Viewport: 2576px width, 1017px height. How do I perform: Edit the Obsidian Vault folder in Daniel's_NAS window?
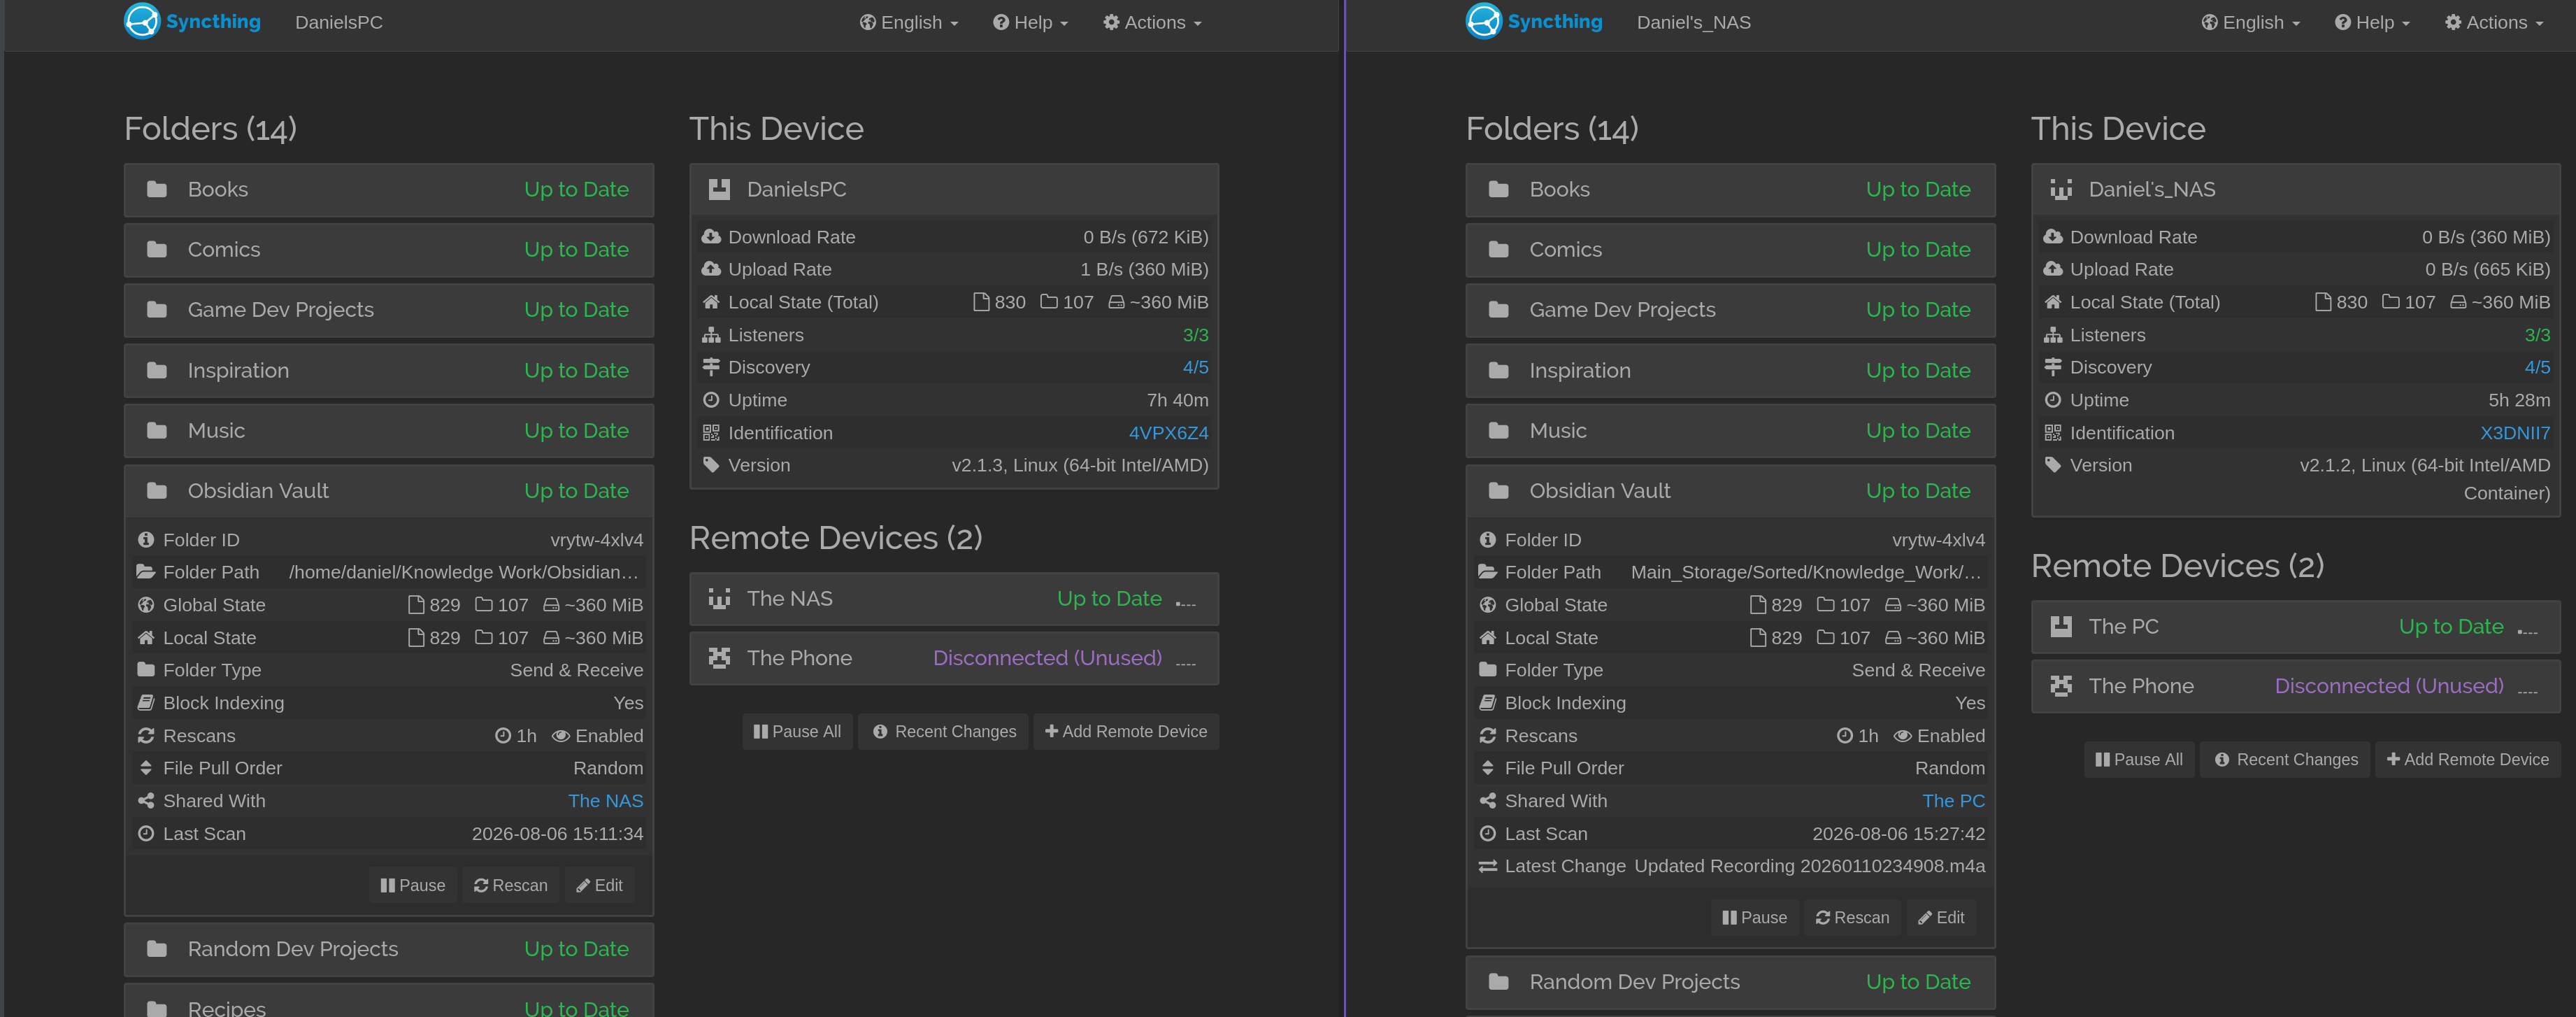point(1941,918)
